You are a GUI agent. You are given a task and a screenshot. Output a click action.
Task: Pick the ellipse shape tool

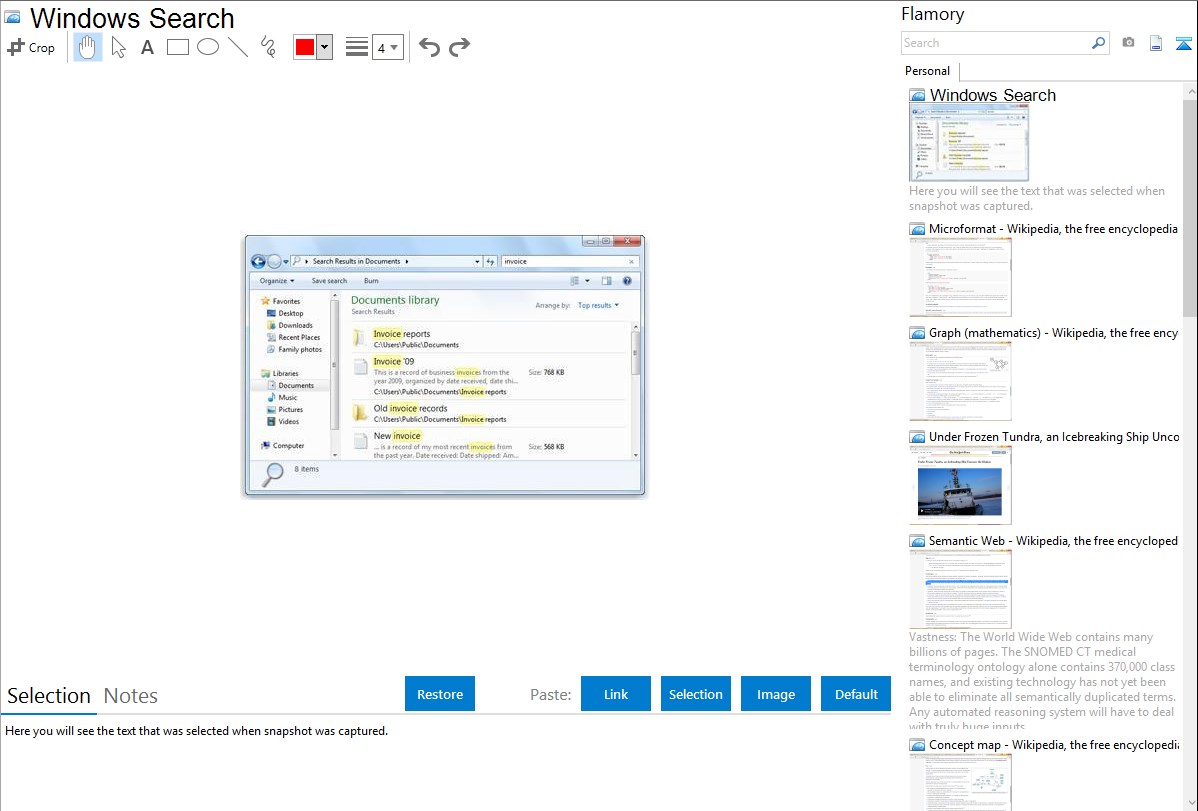(208, 47)
